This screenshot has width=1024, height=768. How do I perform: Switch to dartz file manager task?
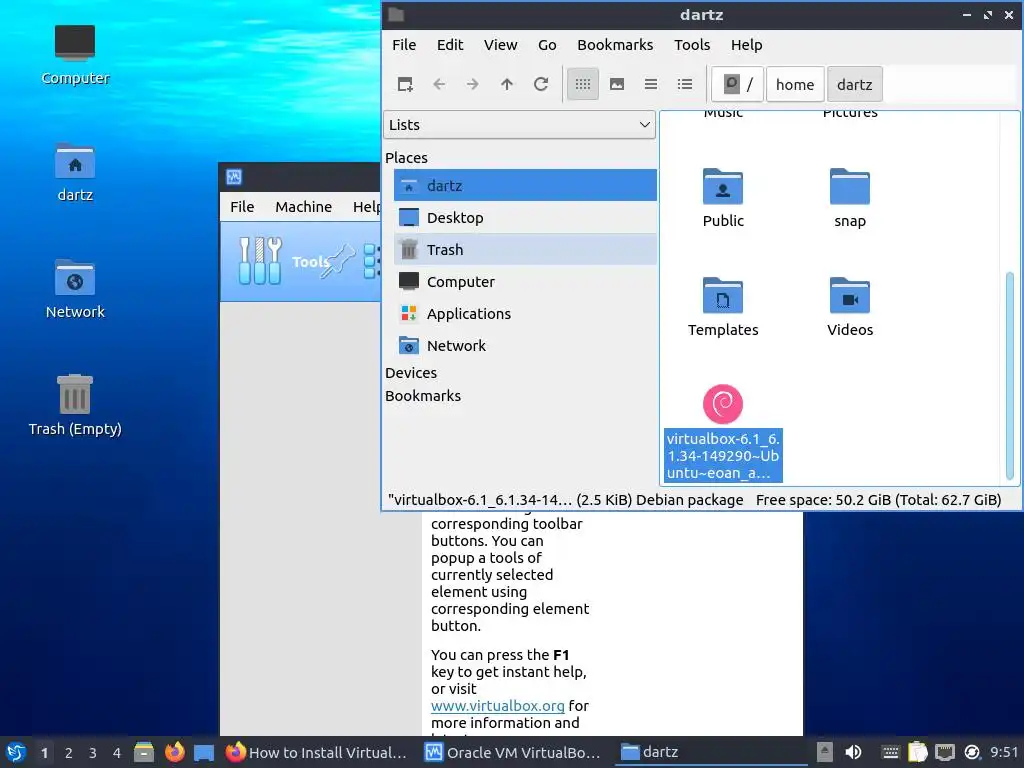[711, 752]
